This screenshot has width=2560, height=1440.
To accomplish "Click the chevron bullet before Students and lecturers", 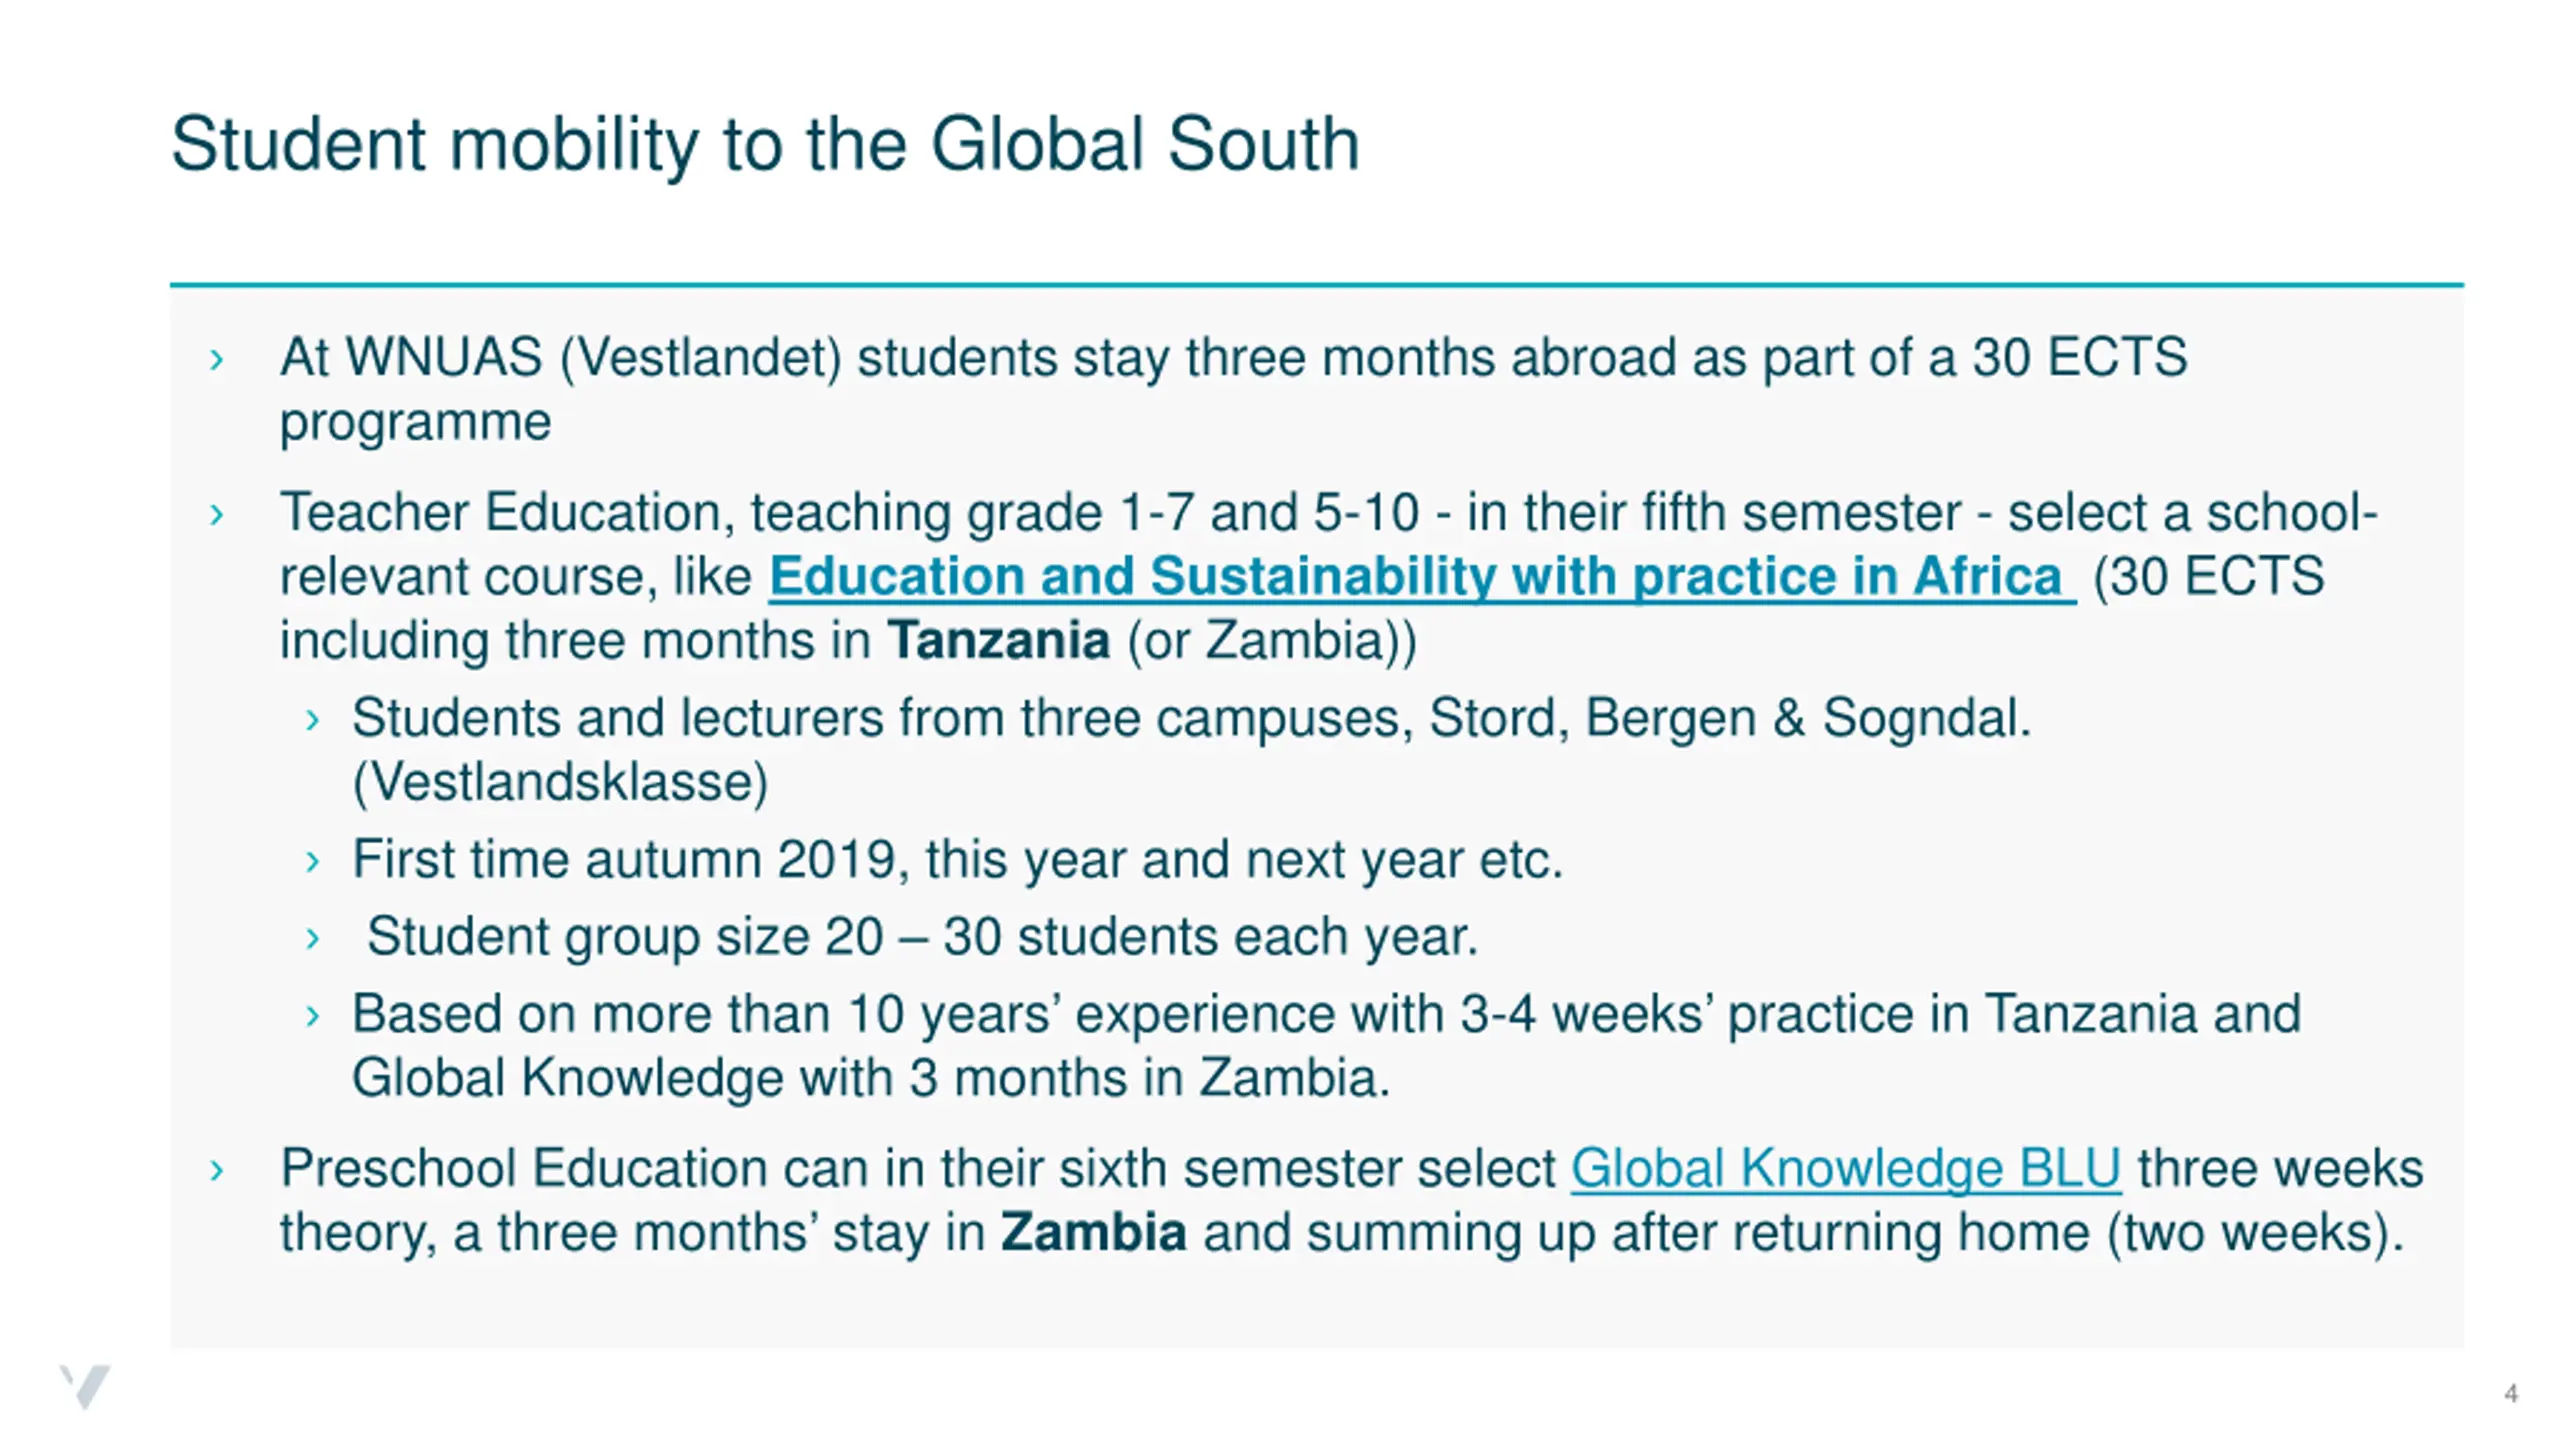I will click(313, 719).
